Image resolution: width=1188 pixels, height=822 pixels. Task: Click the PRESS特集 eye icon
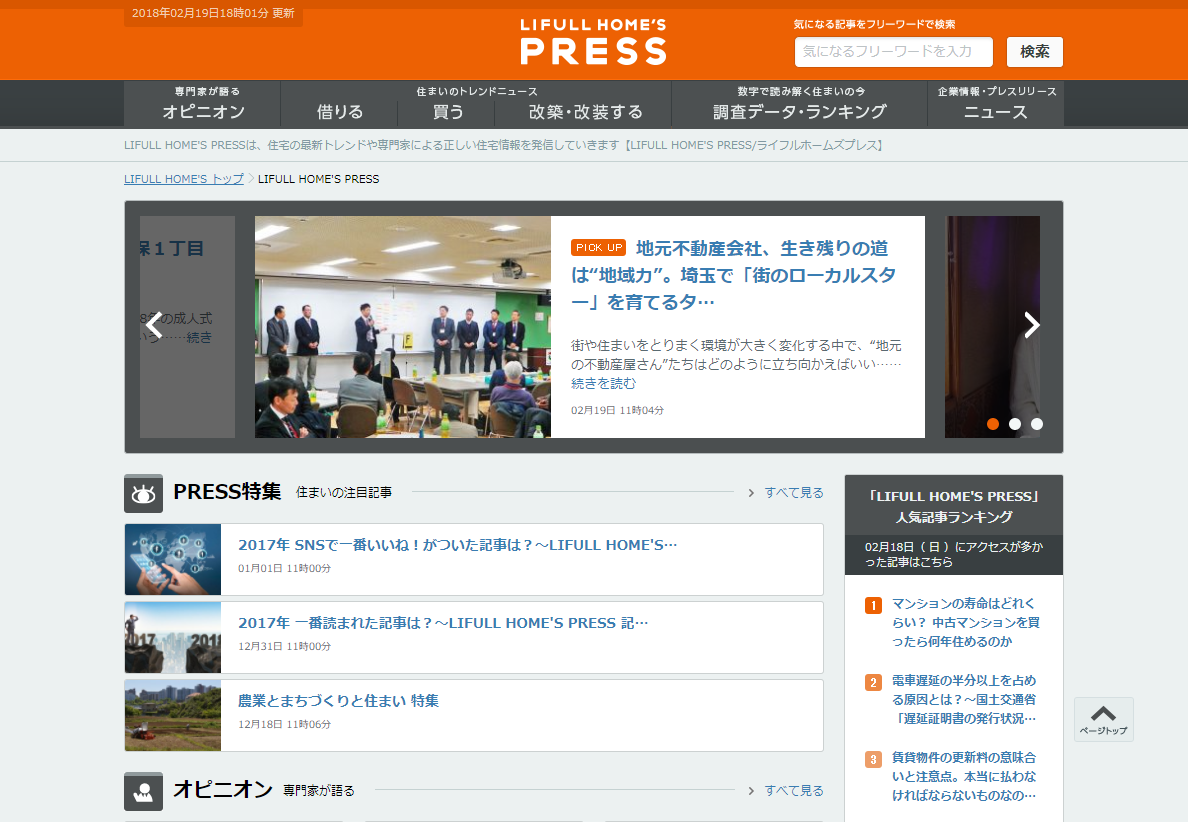[143, 494]
